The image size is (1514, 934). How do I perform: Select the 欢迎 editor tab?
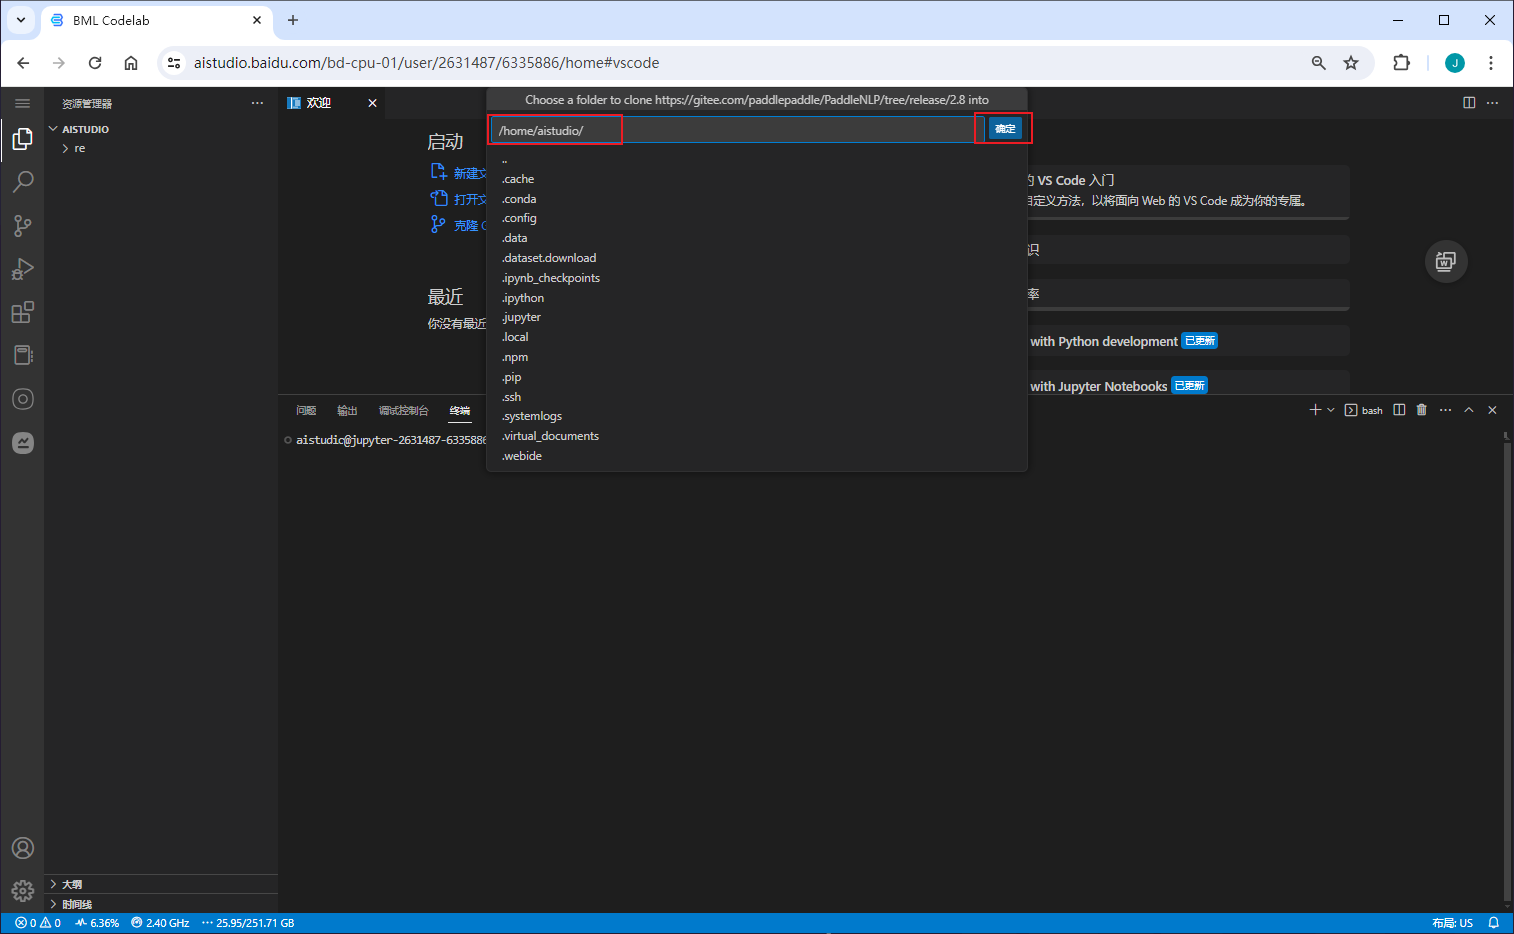coord(333,103)
